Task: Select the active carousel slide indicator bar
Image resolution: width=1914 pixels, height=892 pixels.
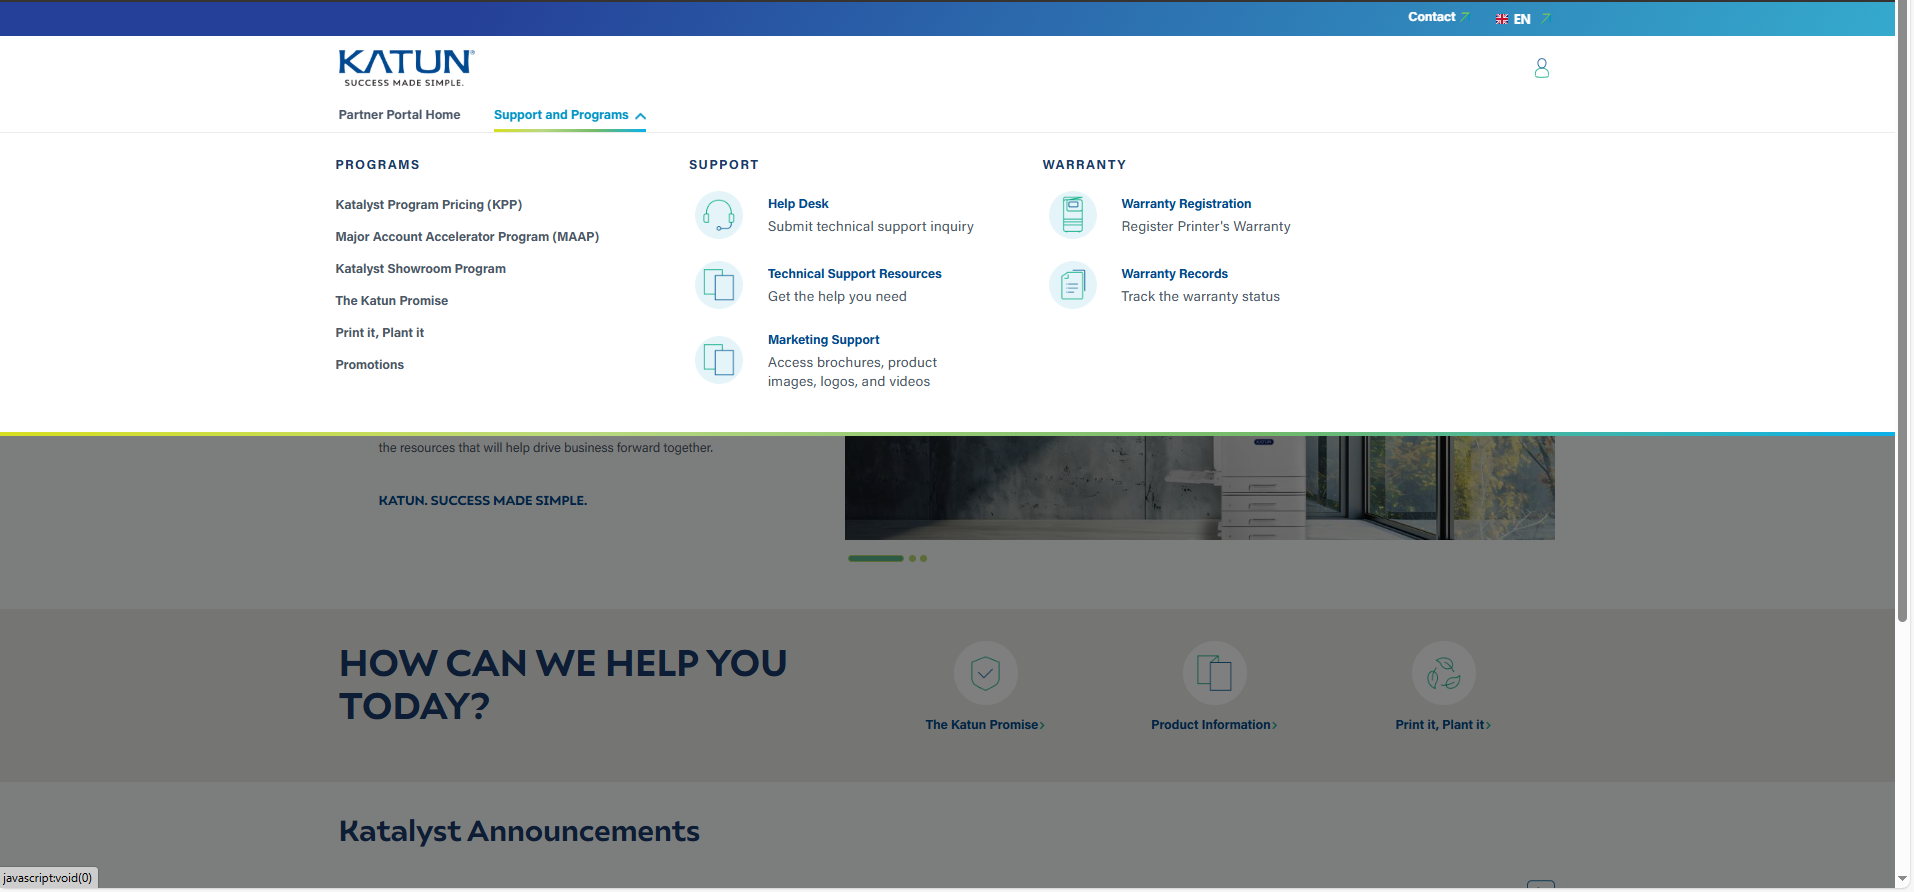Action: 875,558
